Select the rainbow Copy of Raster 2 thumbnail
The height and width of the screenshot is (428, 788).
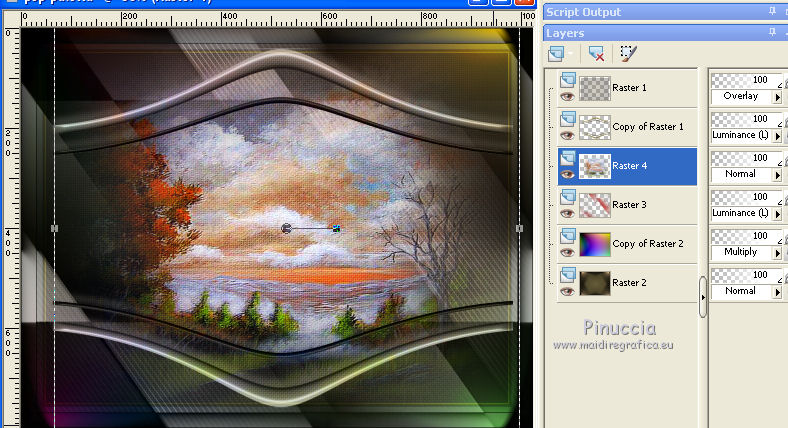tap(595, 245)
